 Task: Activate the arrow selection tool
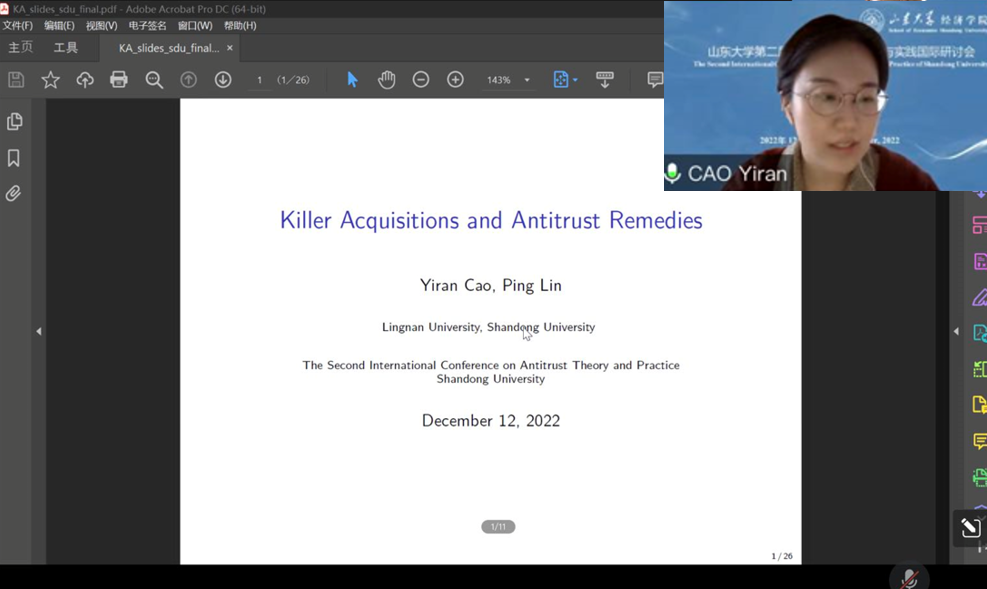tap(352, 80)
